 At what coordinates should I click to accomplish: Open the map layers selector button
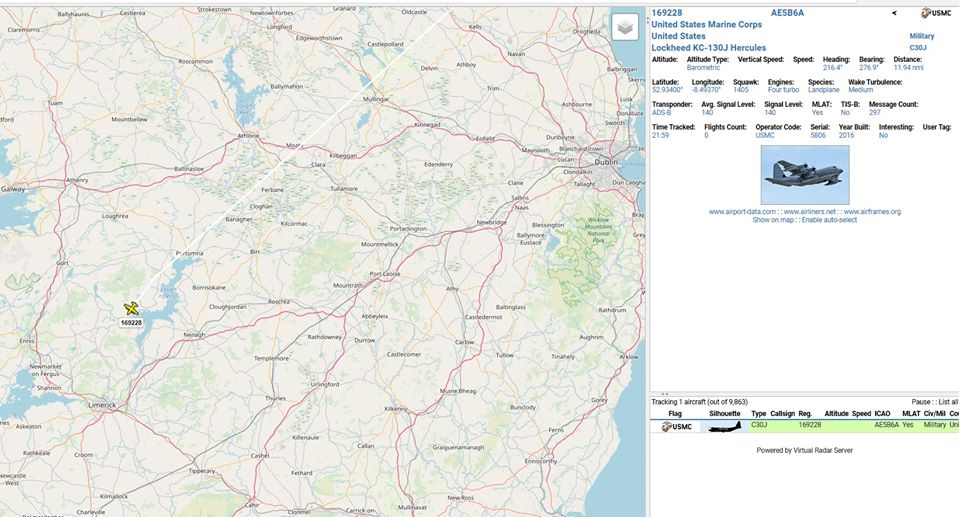[x=624, y=27]
